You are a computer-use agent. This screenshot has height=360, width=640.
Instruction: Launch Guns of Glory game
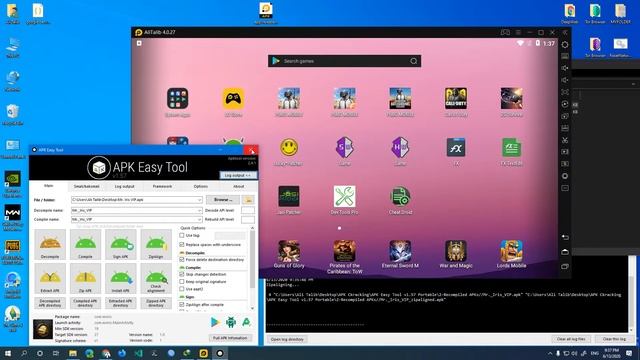click(289, 251)
